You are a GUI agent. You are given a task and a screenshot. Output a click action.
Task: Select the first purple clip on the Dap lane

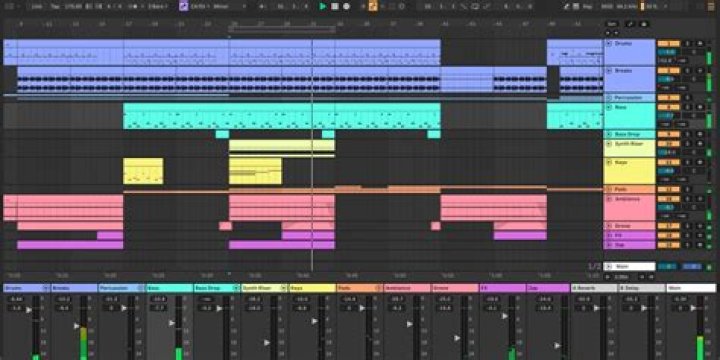click(x=70, y=245)
